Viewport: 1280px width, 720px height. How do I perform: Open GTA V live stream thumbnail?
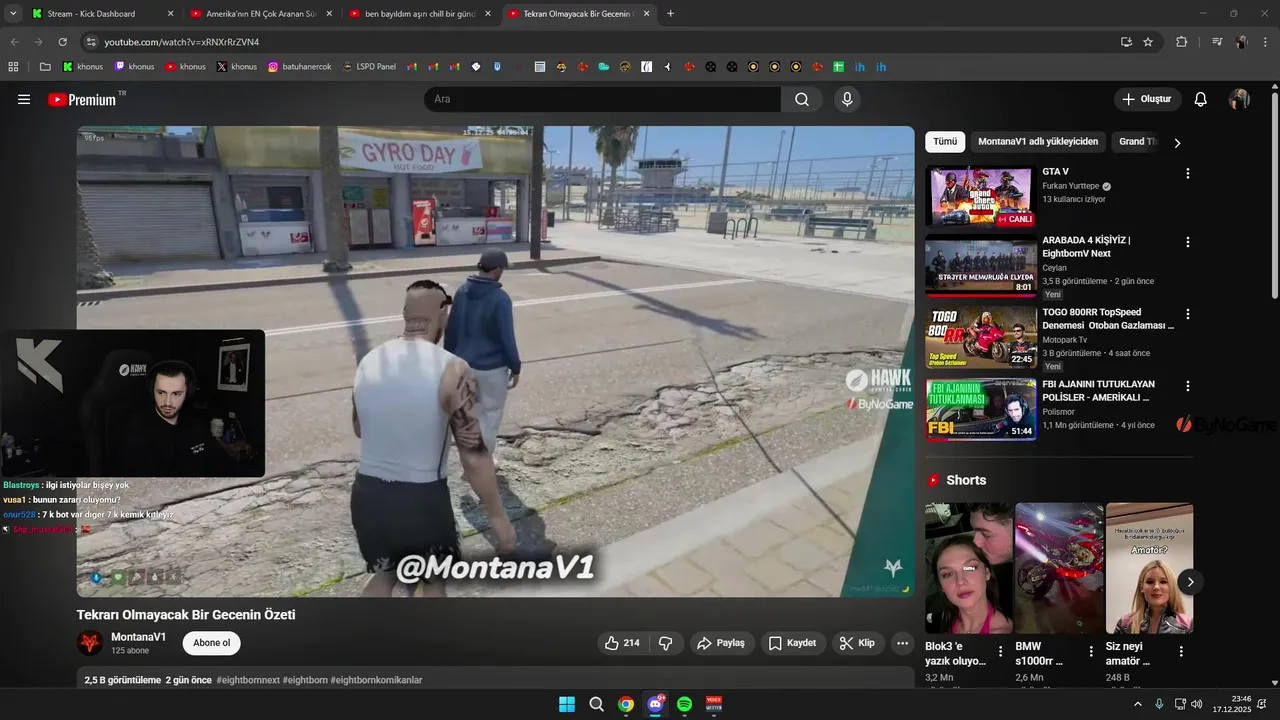pos(980,196)
